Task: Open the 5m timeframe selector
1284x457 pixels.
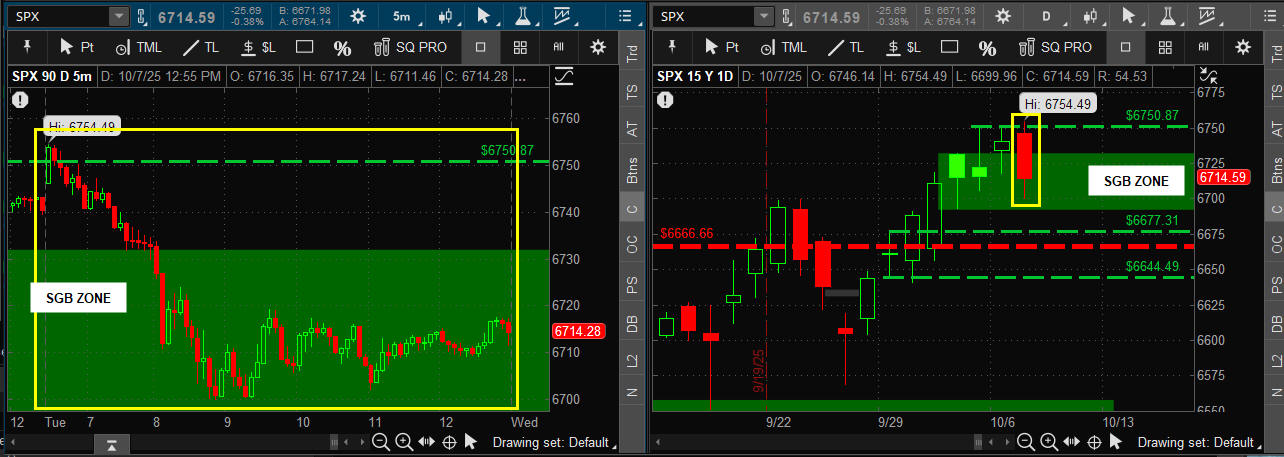Action: (x=401, y=16)
